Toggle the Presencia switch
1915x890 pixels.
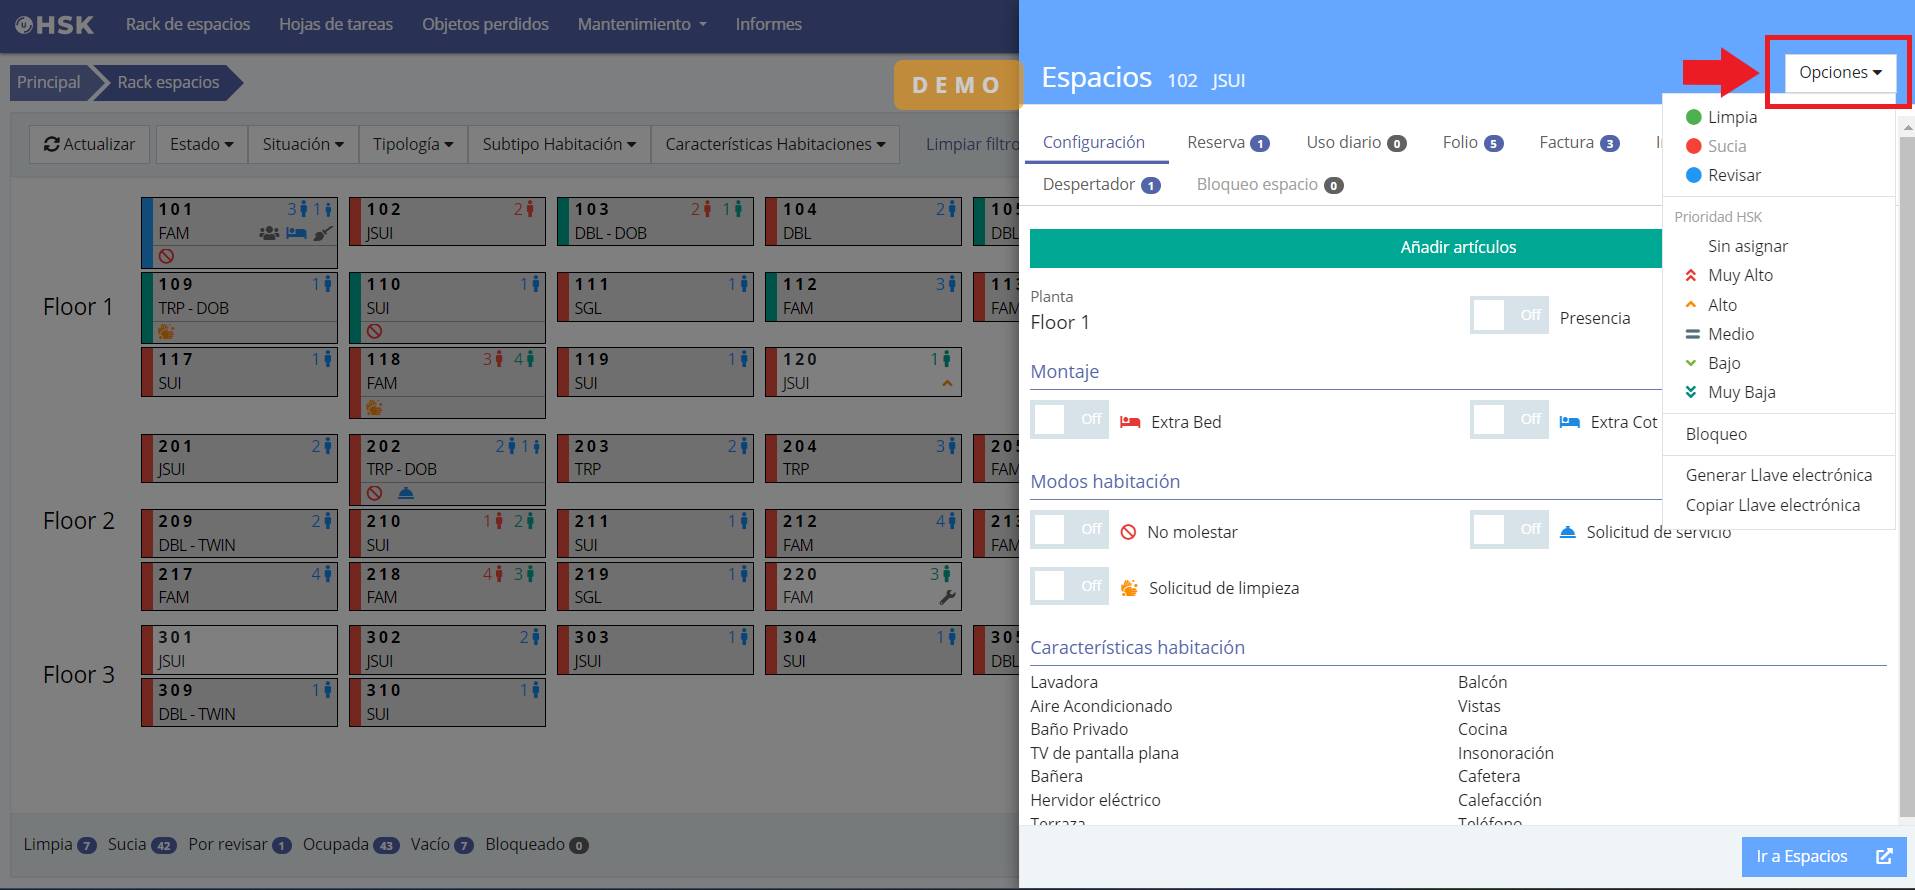[x=1509, y=316]
